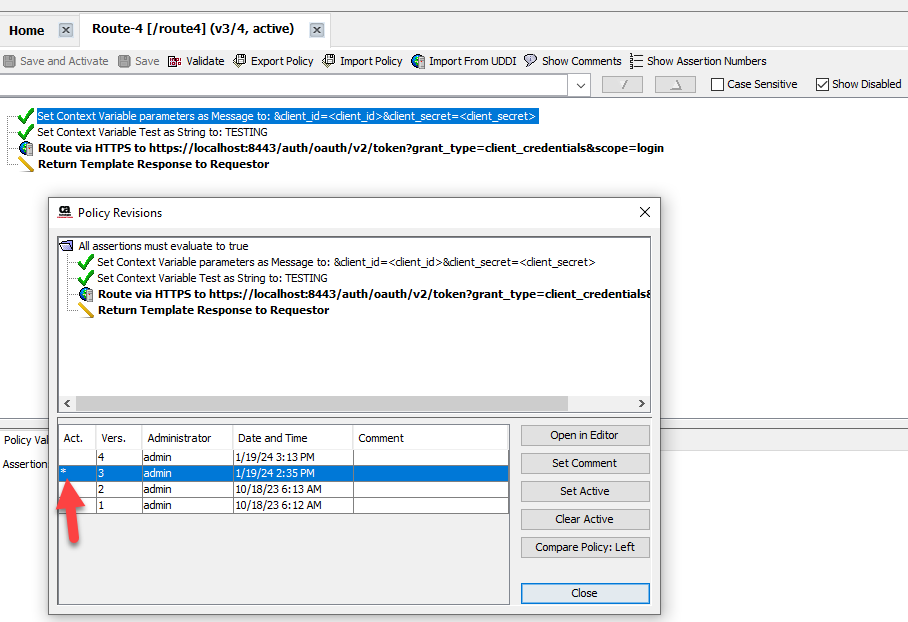Image resolution: width=908 pixels, height=622 pixels.
Task: Click the horizontal scrollbar in the revision preview
Action: click(320, 403)
